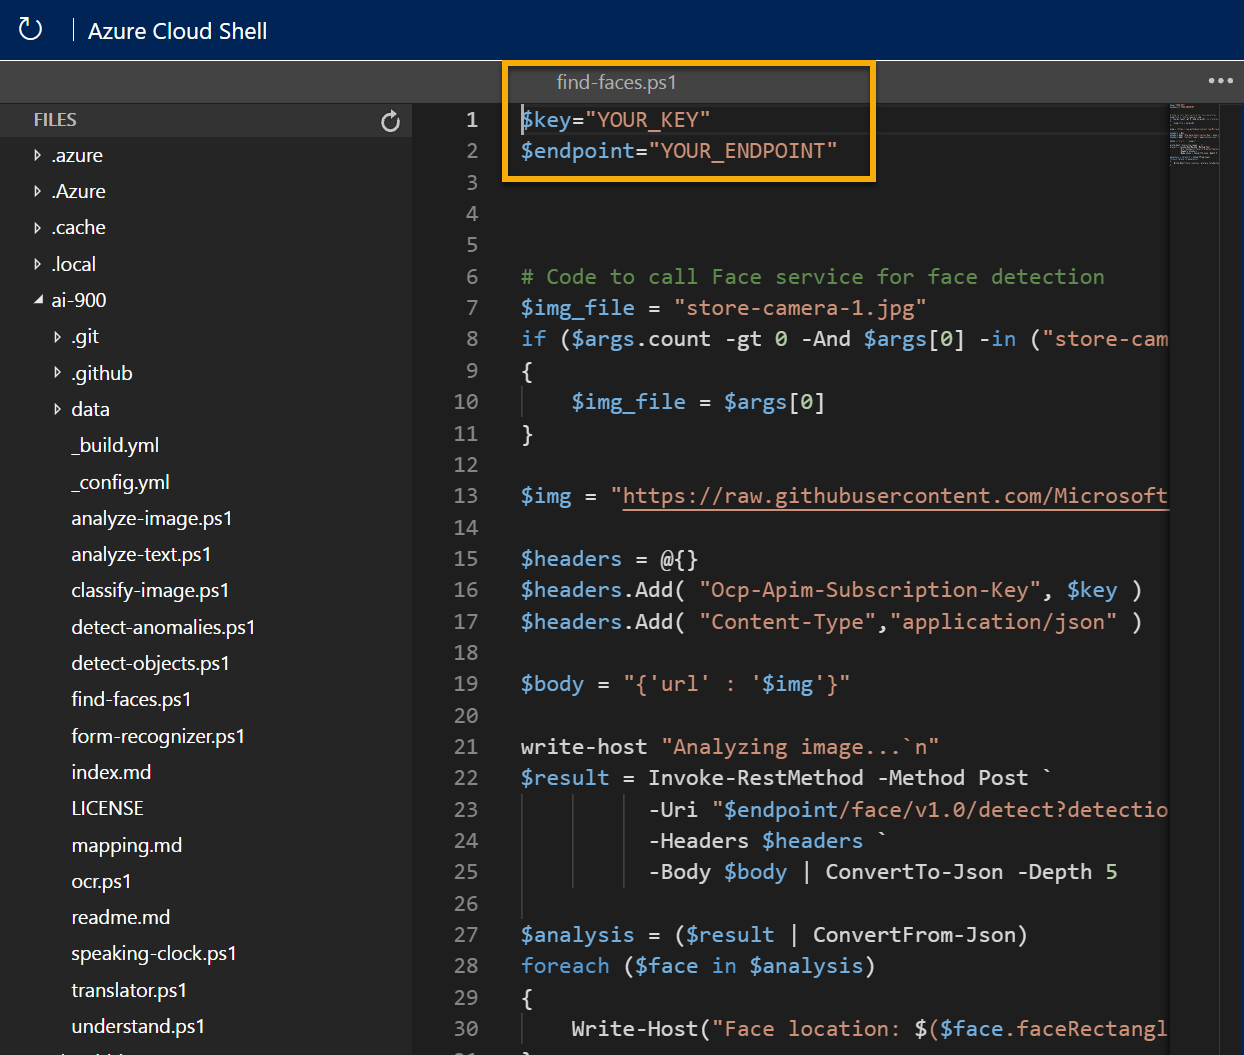Viewport: 1244px width, 1055px height.
Task: Click the "YOUR_ENDPOINT" string on line 2
Action: pos(742,151)
